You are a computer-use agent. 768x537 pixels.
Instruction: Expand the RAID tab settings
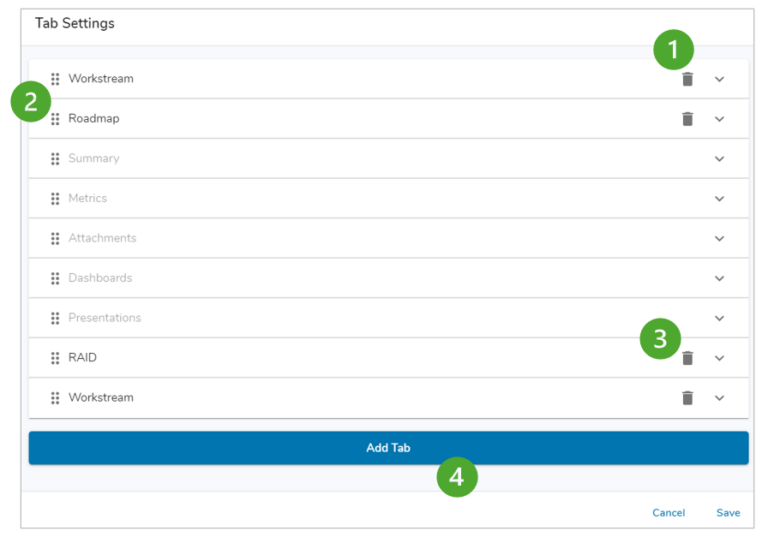(x=720, y=358)
